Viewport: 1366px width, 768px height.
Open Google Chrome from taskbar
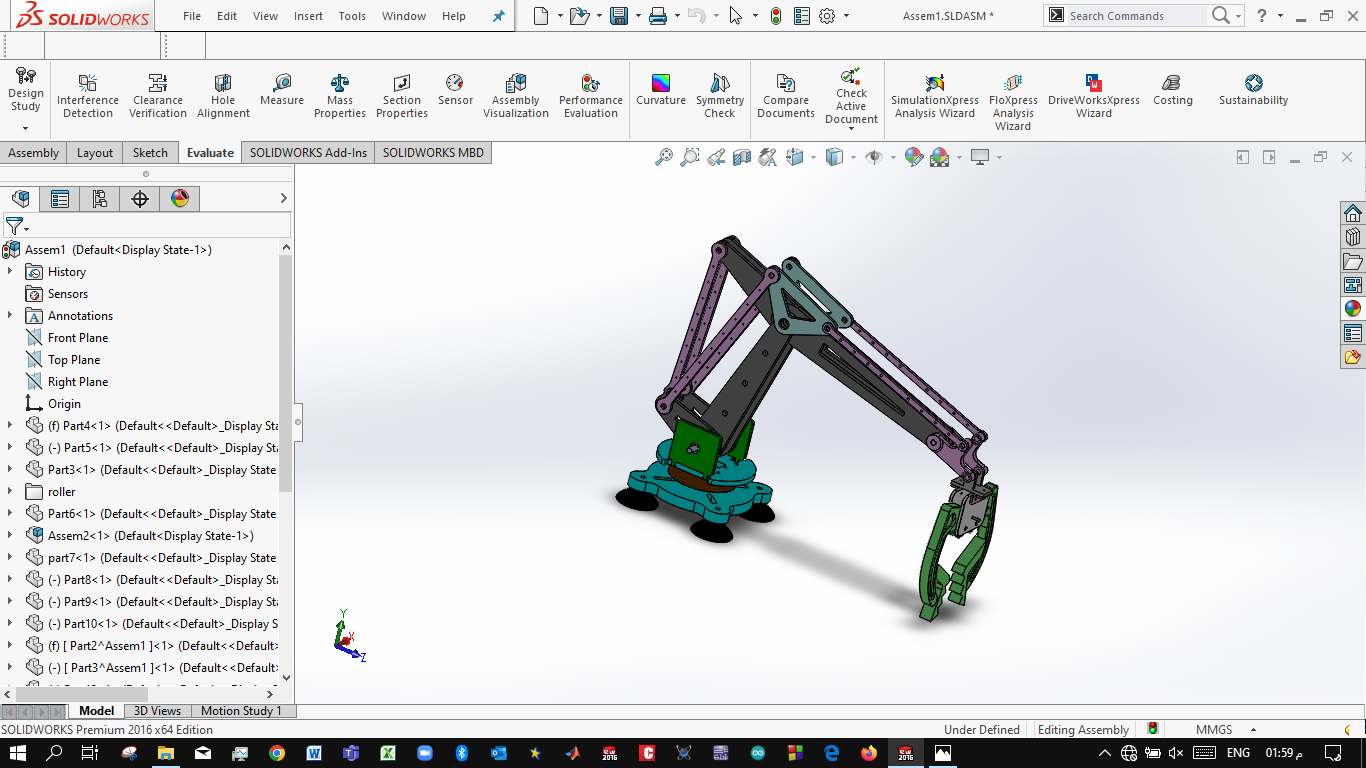click(277, 753)
